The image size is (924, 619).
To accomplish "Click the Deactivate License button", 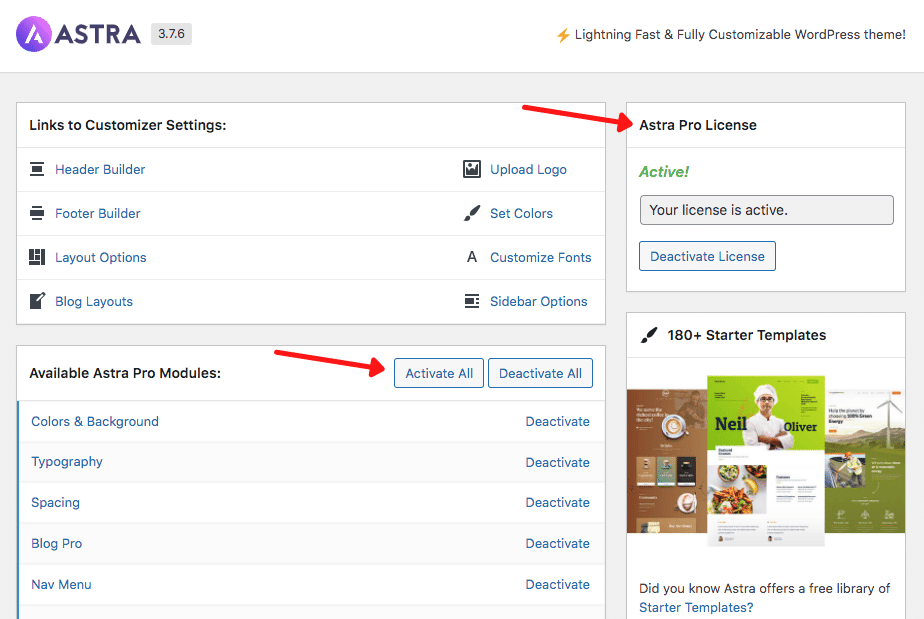I will click(x=707, y=256).
